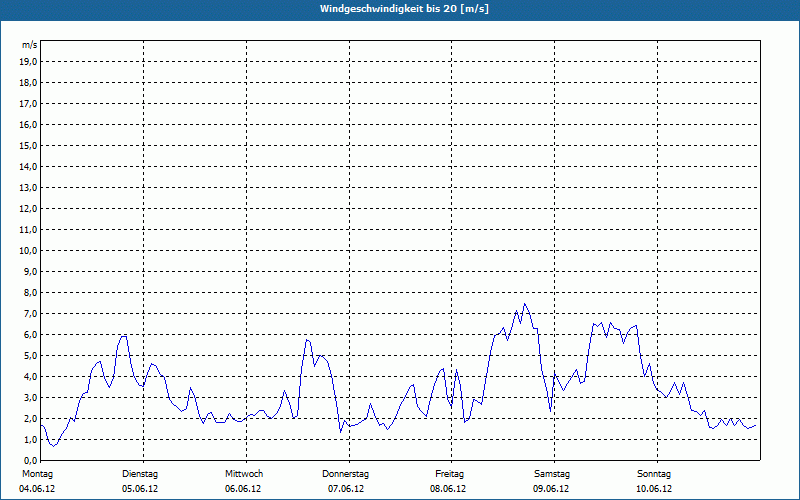Viewport: 800px width, 500px height.
Task: Select the 2,0 axis label
Action: (30, 419)
